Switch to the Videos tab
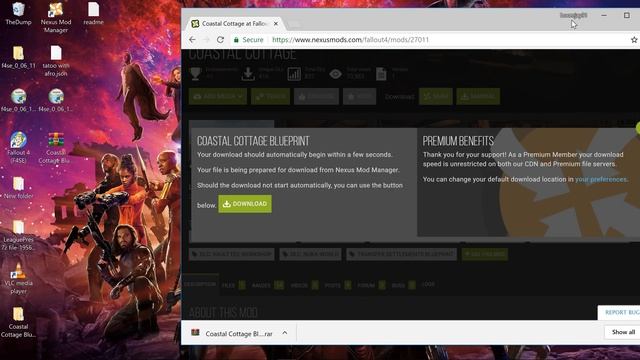640x360 pixels. click(x=304, y=285)
